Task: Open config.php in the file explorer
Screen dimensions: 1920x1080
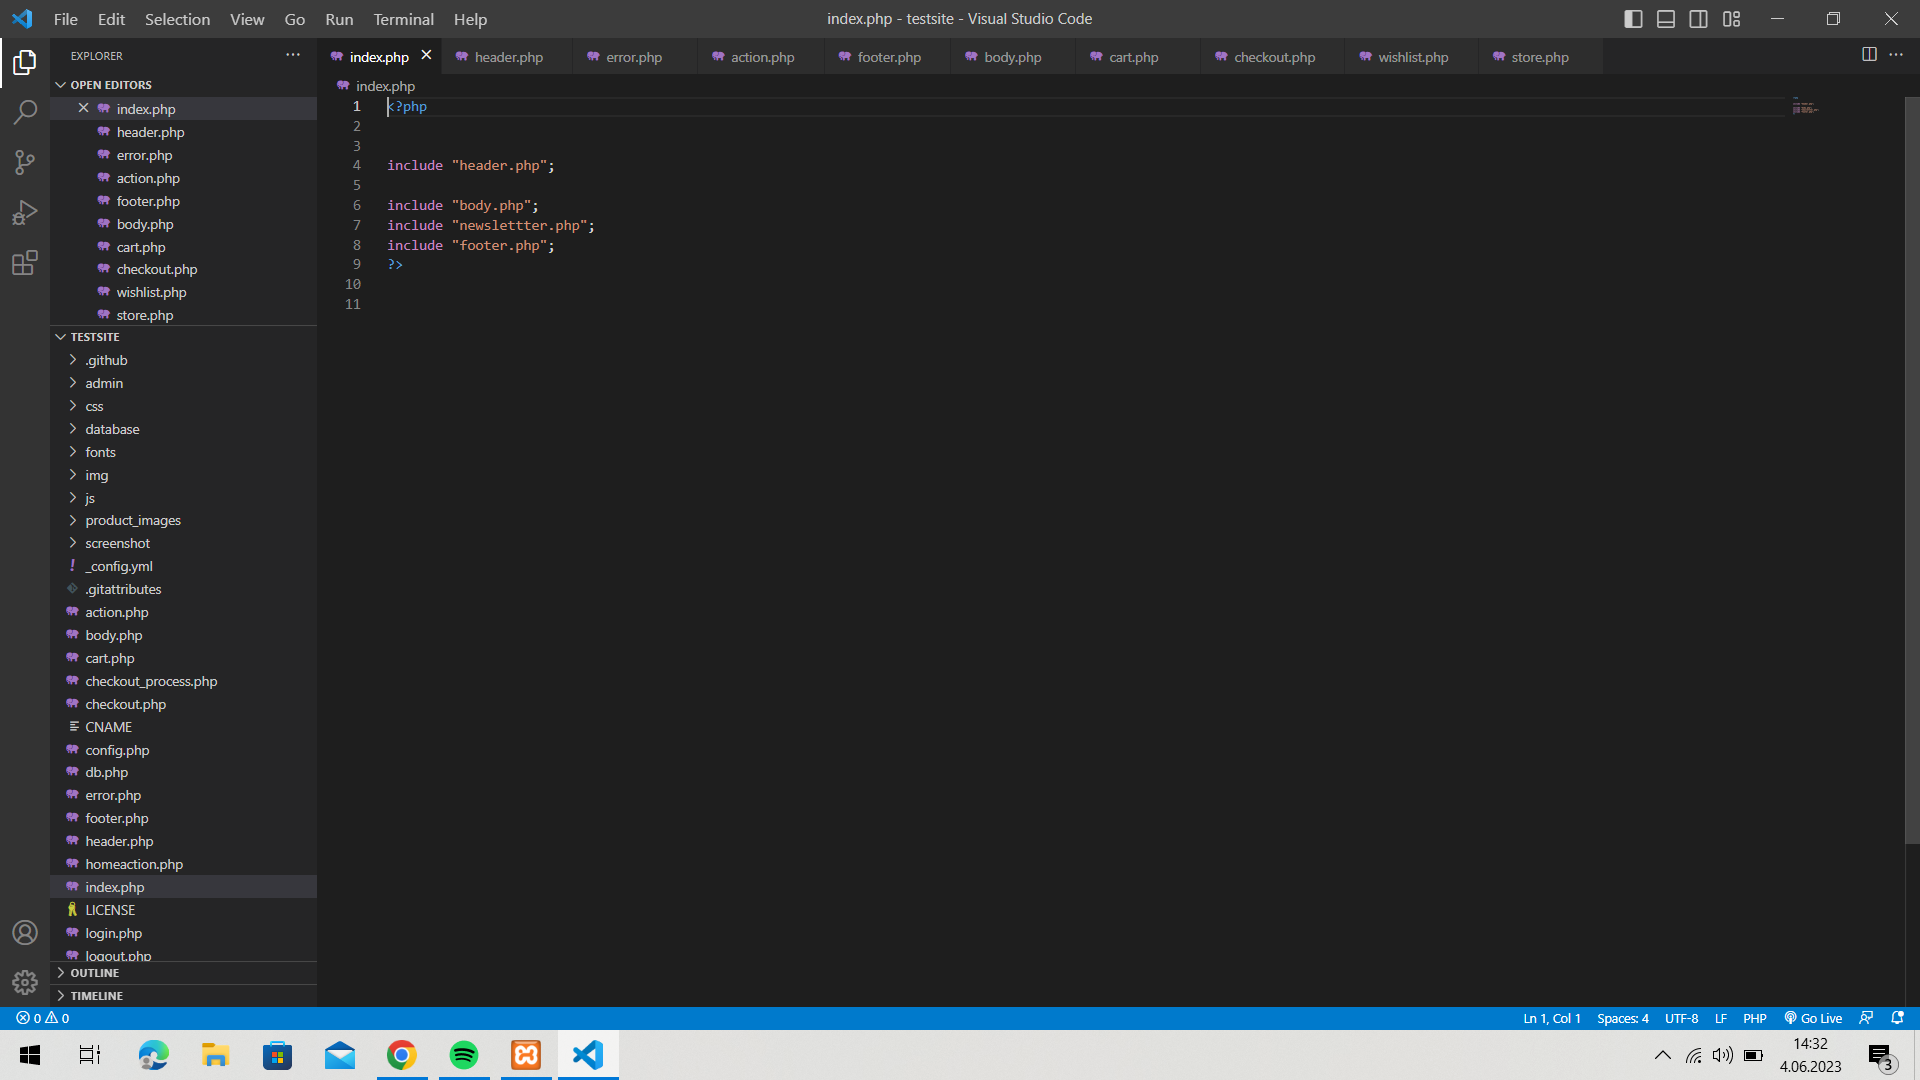Action: coord(117,750)
